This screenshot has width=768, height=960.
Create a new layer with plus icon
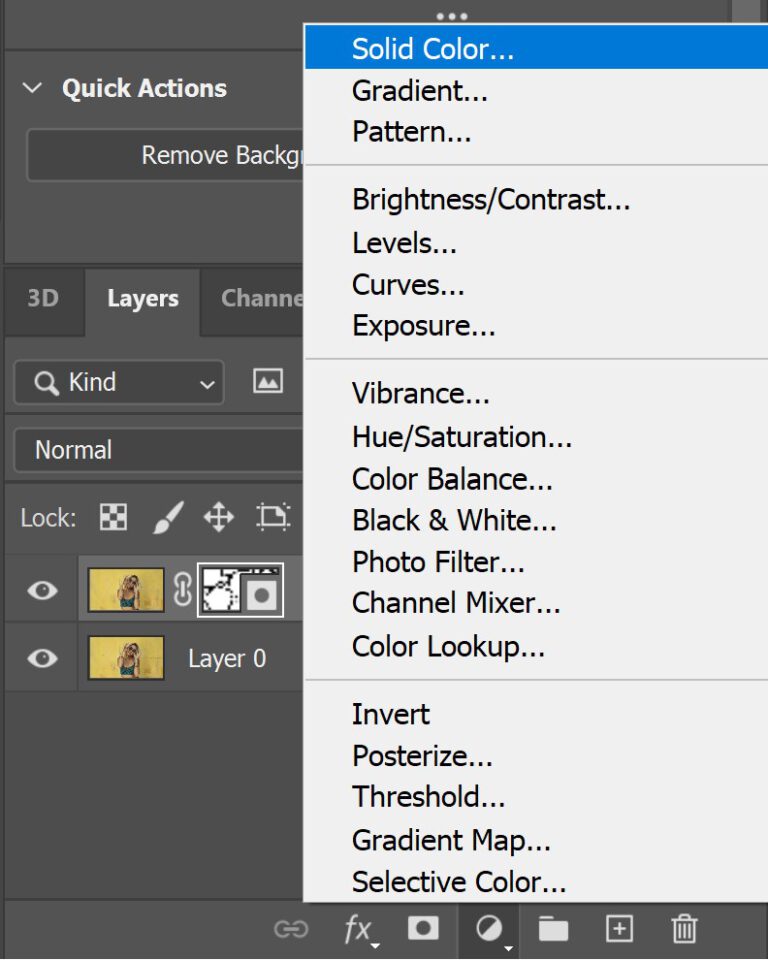(619, 930)
